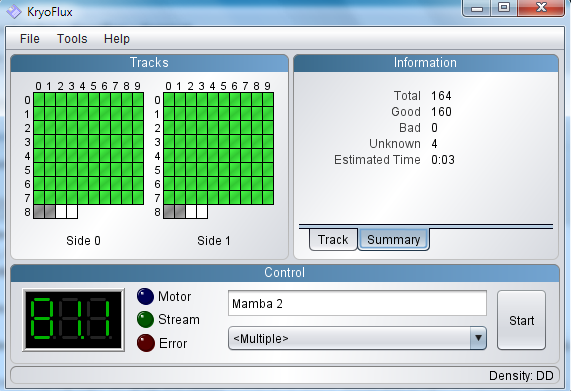Click the KryoFlux app icon in title bar
Image resolution: width=571 pixels, height=391 pixels.
[14, 12]
